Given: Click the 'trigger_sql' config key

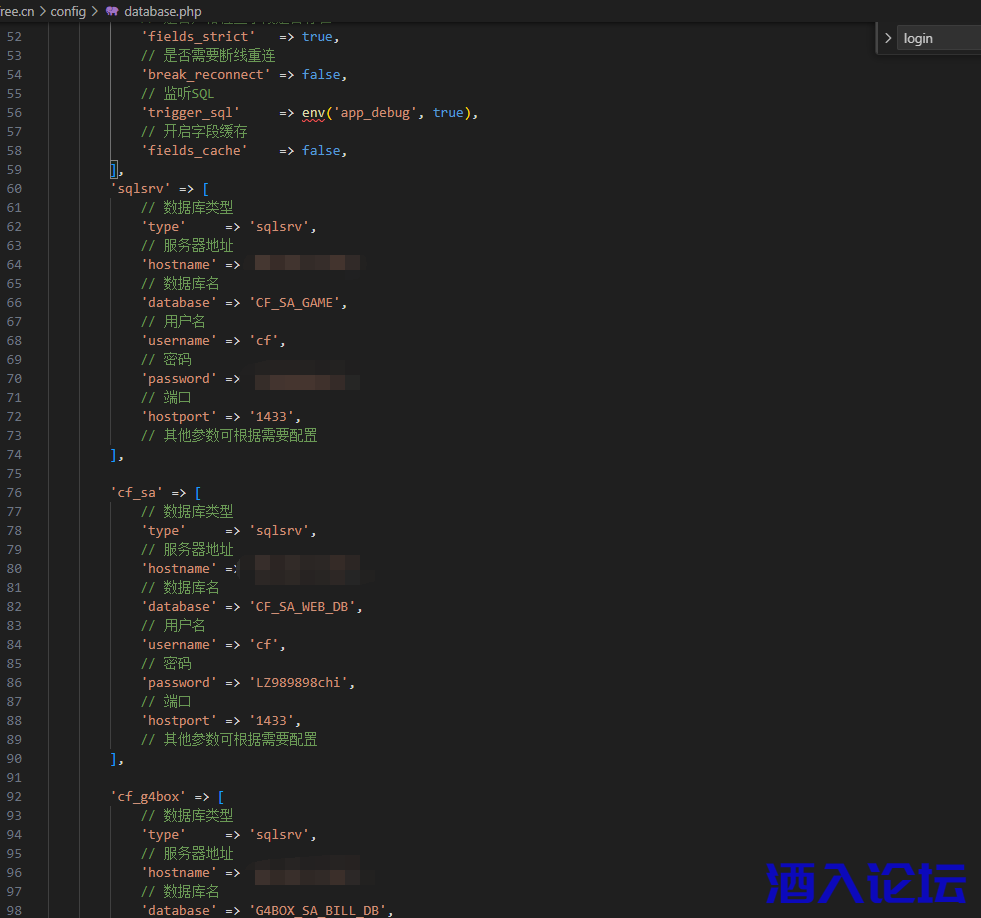Looking at the screenshot, I should tap(190, 112).
